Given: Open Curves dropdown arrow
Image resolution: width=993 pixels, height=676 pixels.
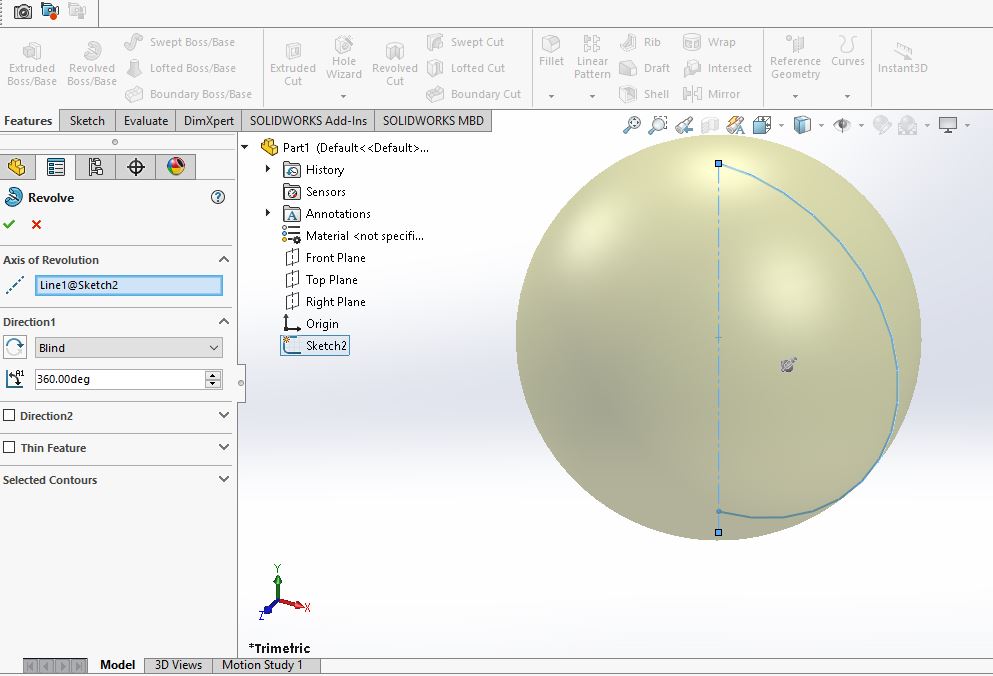Looking at the screenshot, I should 847,96.
